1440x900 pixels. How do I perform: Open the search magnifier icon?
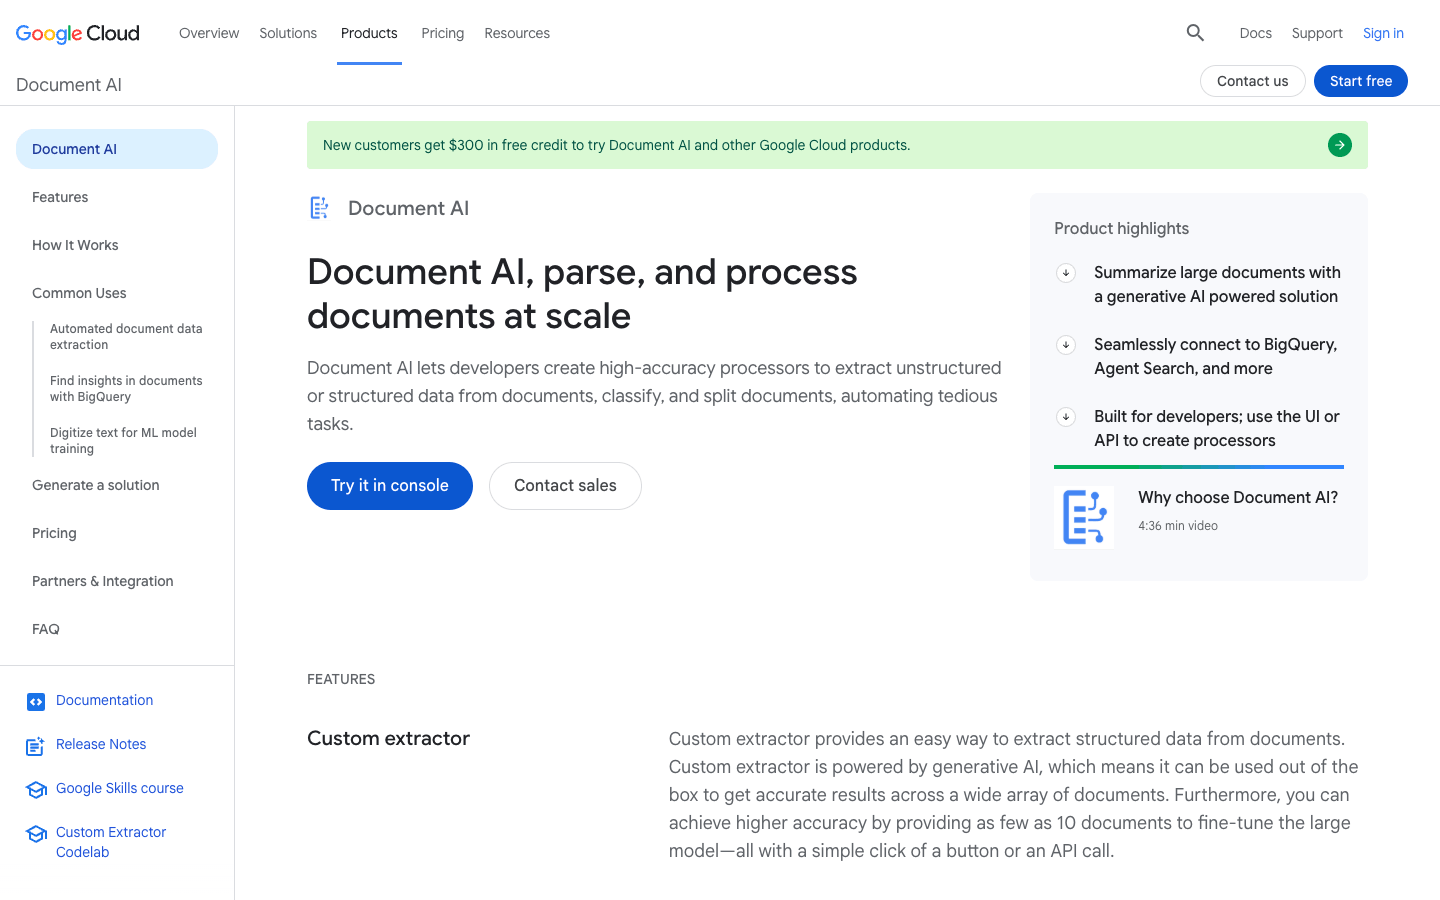(x=1195, y=33)
